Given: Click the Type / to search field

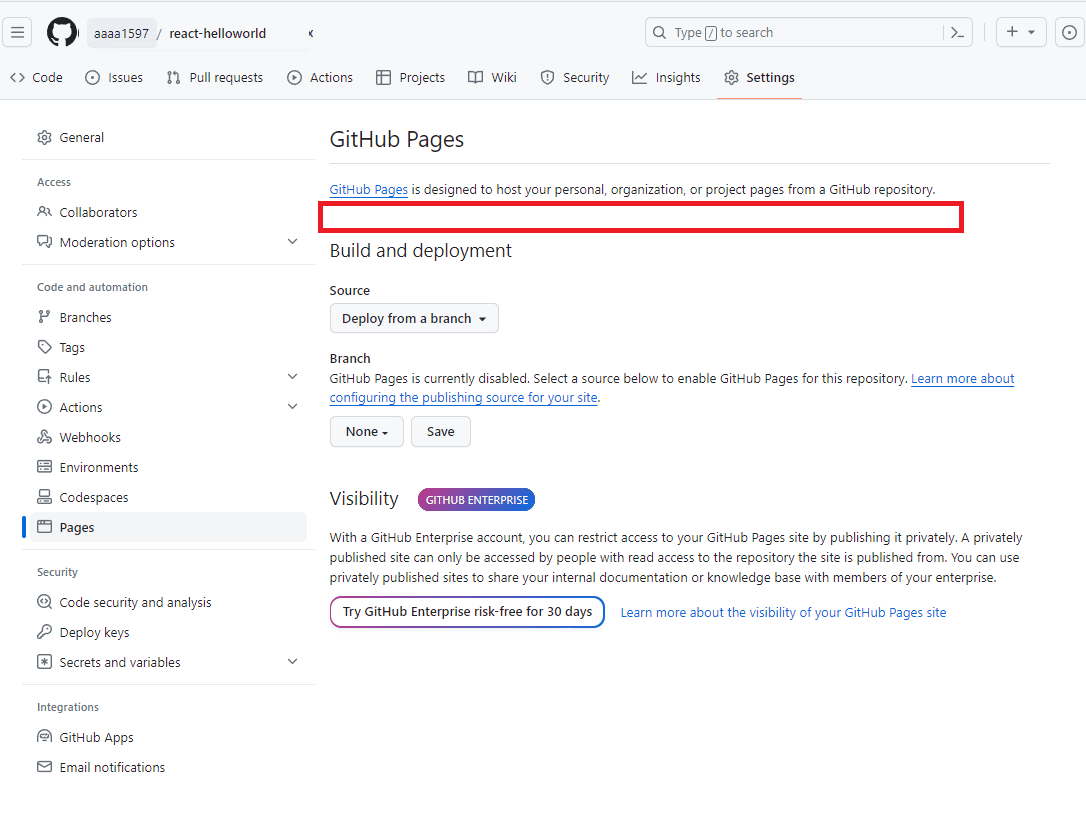Looking at the screenshot, I should pos(809,33).
